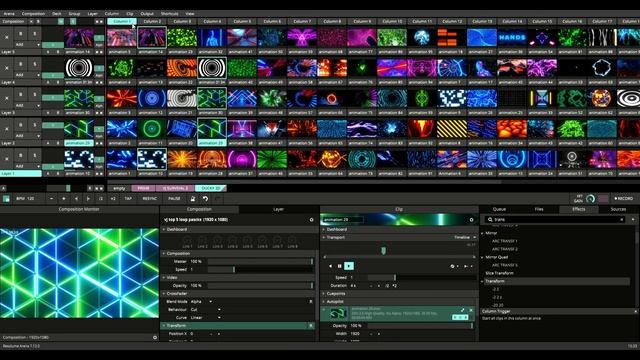The image size is (640, 360).
Task: Clear Layer 2 using its X button
Action: pos(7,129)
